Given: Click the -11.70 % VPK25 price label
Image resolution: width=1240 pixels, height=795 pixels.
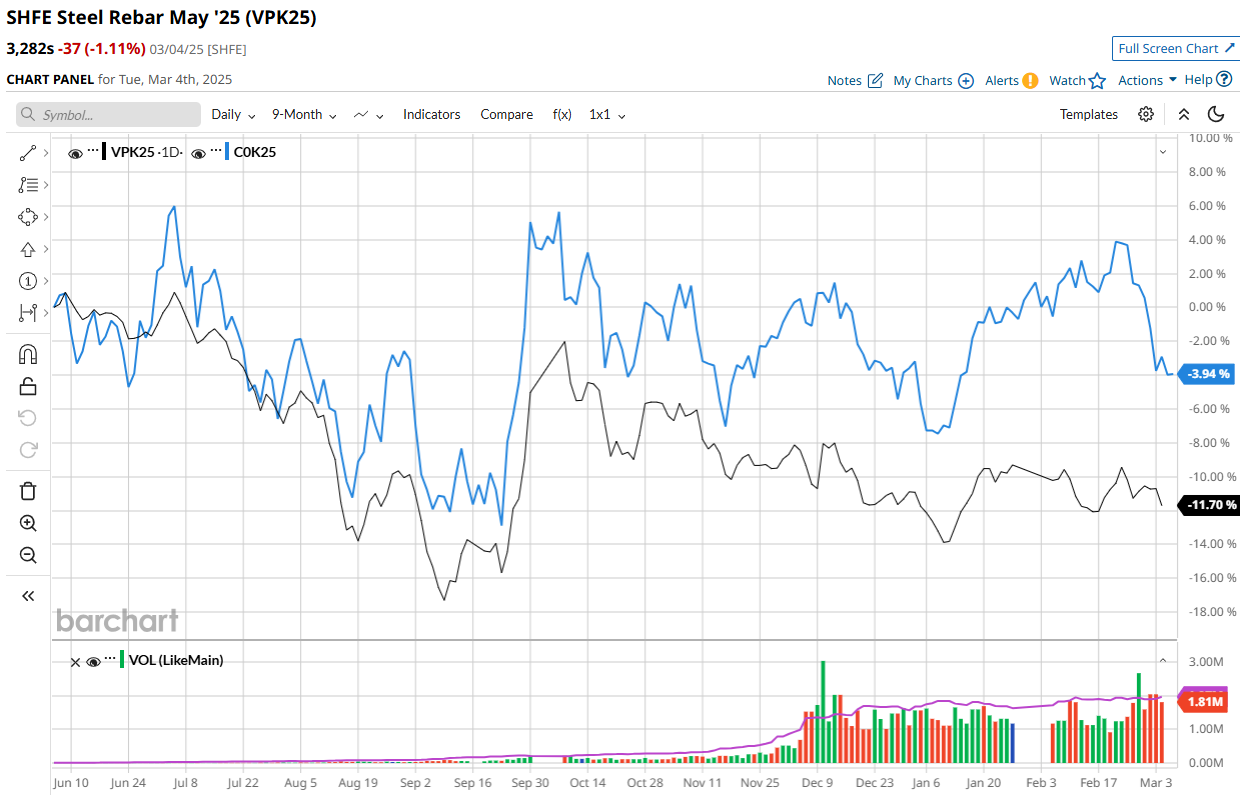Looking at the screenshot, I should (x=1209, y=505).
